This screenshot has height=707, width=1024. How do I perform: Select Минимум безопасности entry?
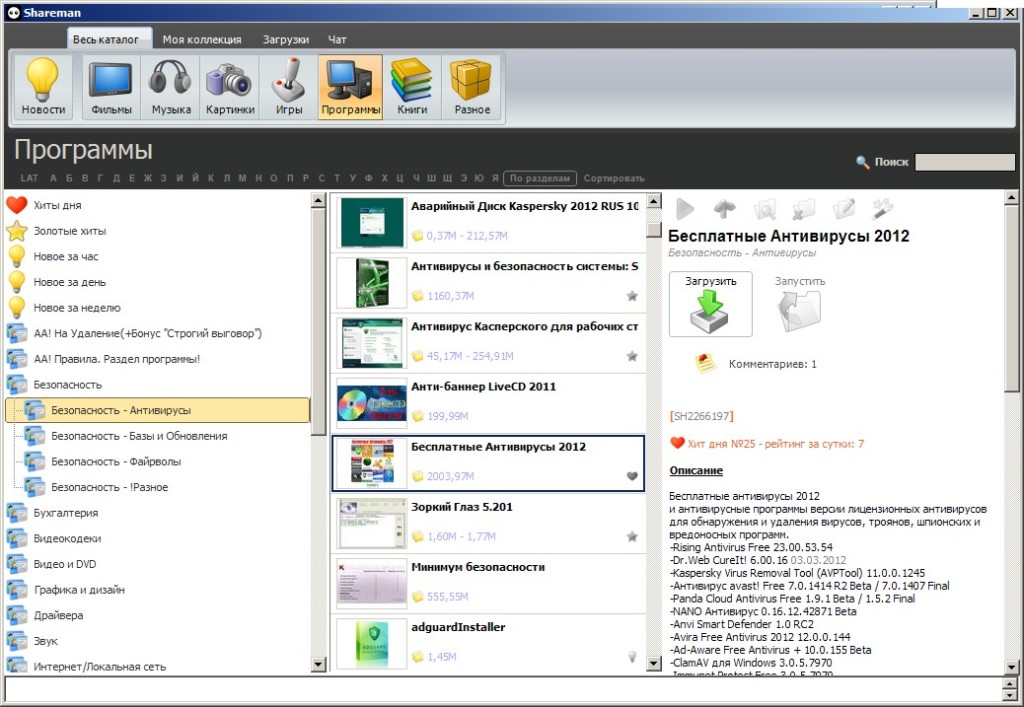488,583
